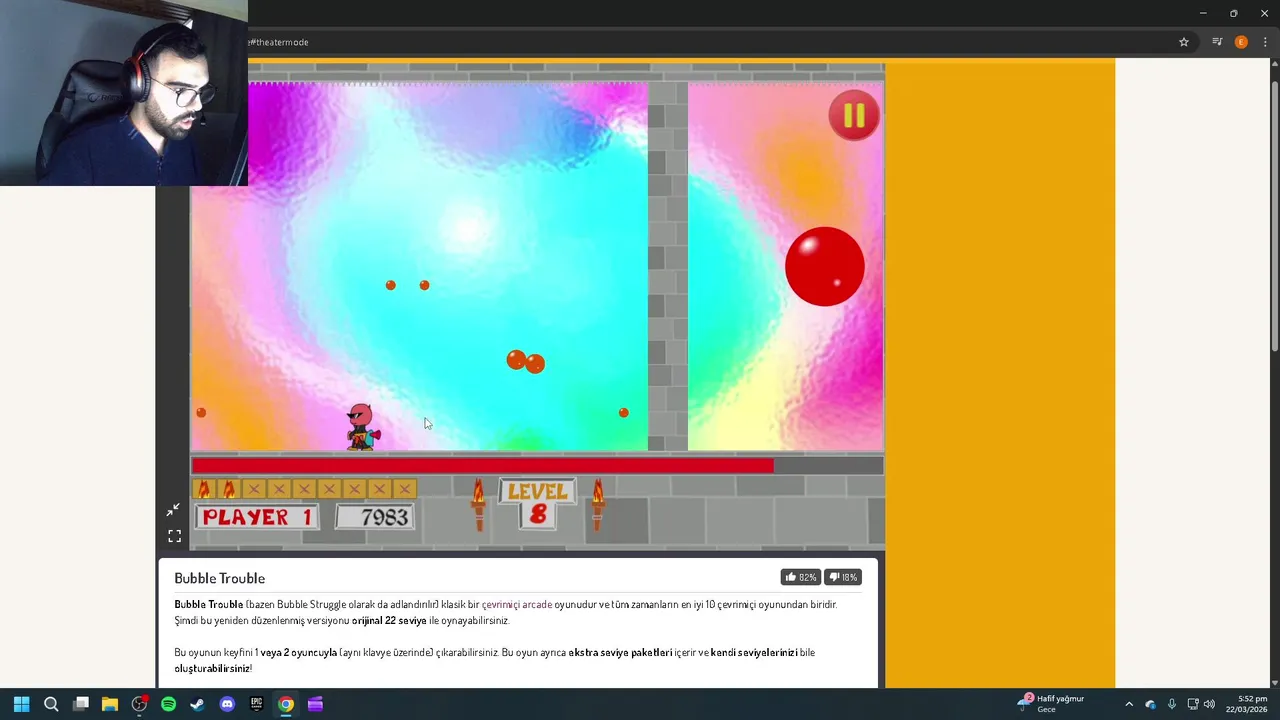This screenshot has height=720, width=1280.
Task: Bookmark this page with the star icon
Action: tap(1184, 42)
